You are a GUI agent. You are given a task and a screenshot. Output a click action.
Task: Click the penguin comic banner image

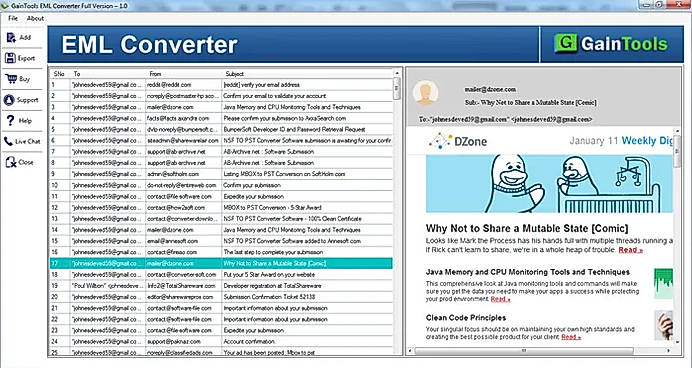(549, 184)
